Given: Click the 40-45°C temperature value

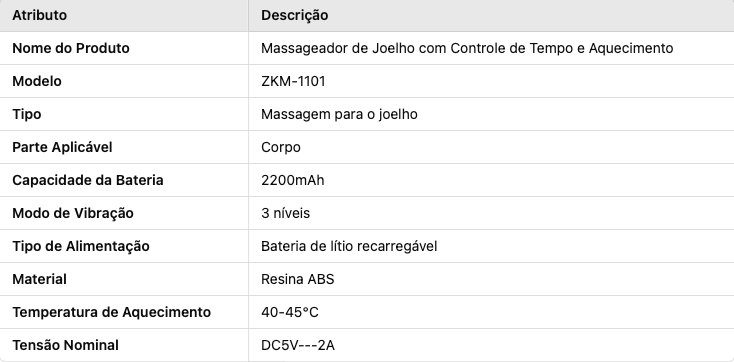Looking at the screenshot, I should pyautogui.click(x=290, y=312).
